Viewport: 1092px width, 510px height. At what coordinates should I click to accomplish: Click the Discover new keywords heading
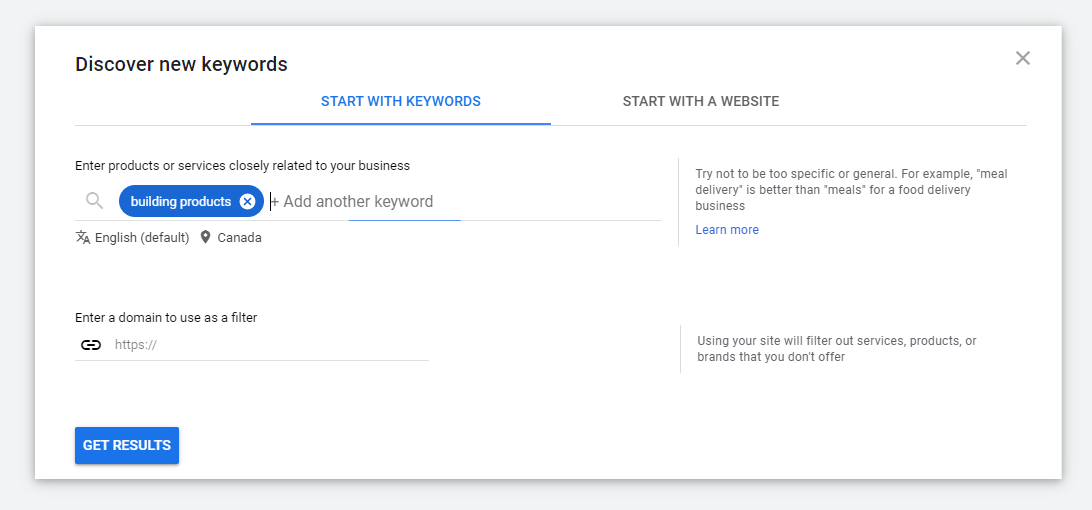(181, 65)
